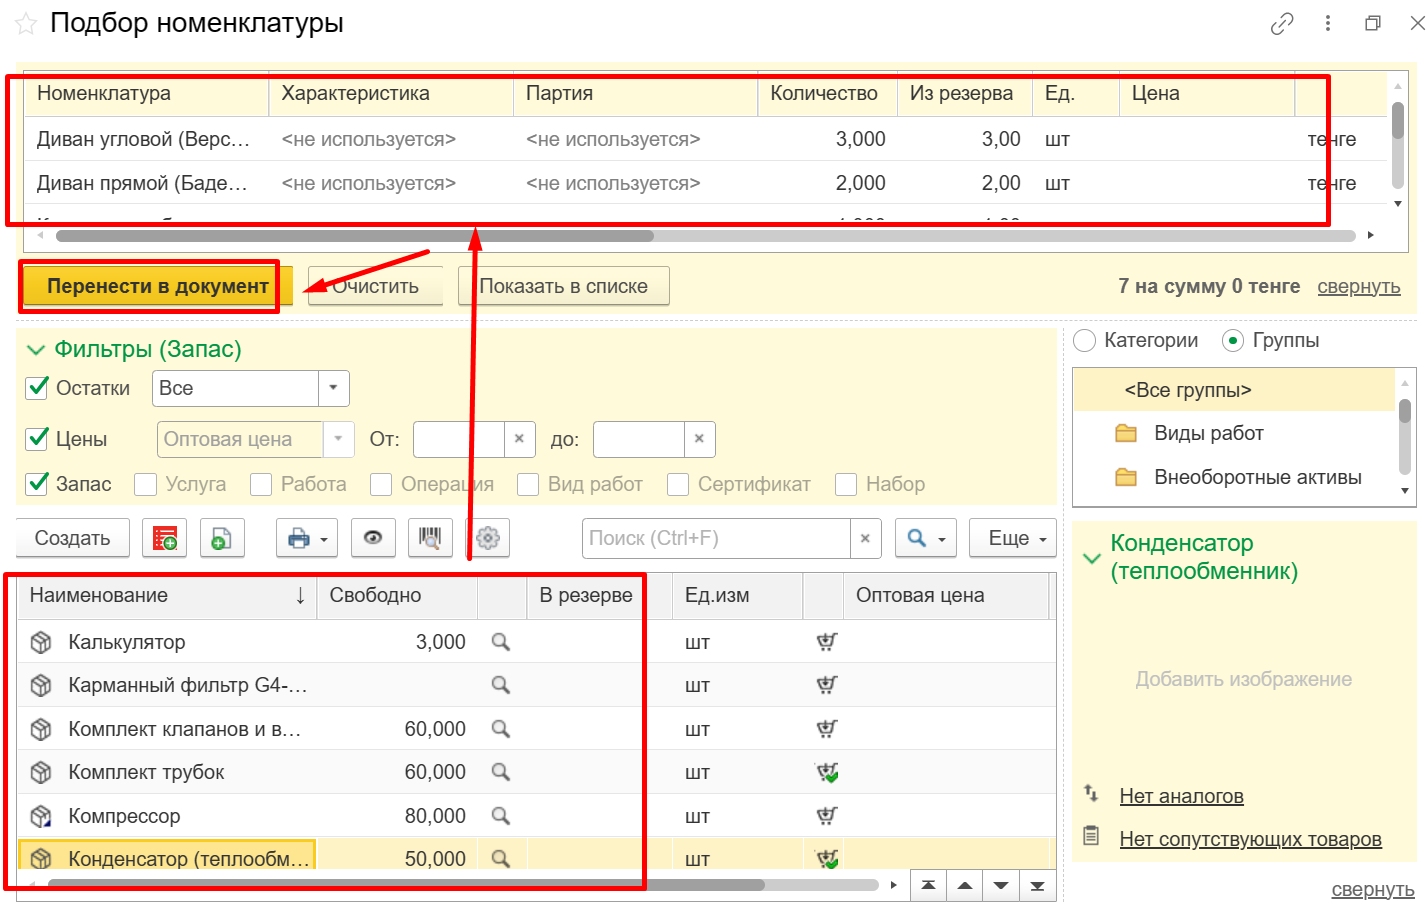Open the Нет аналогов link
This screenshot has height=909, width=1426.
[x=1181, y=796]
